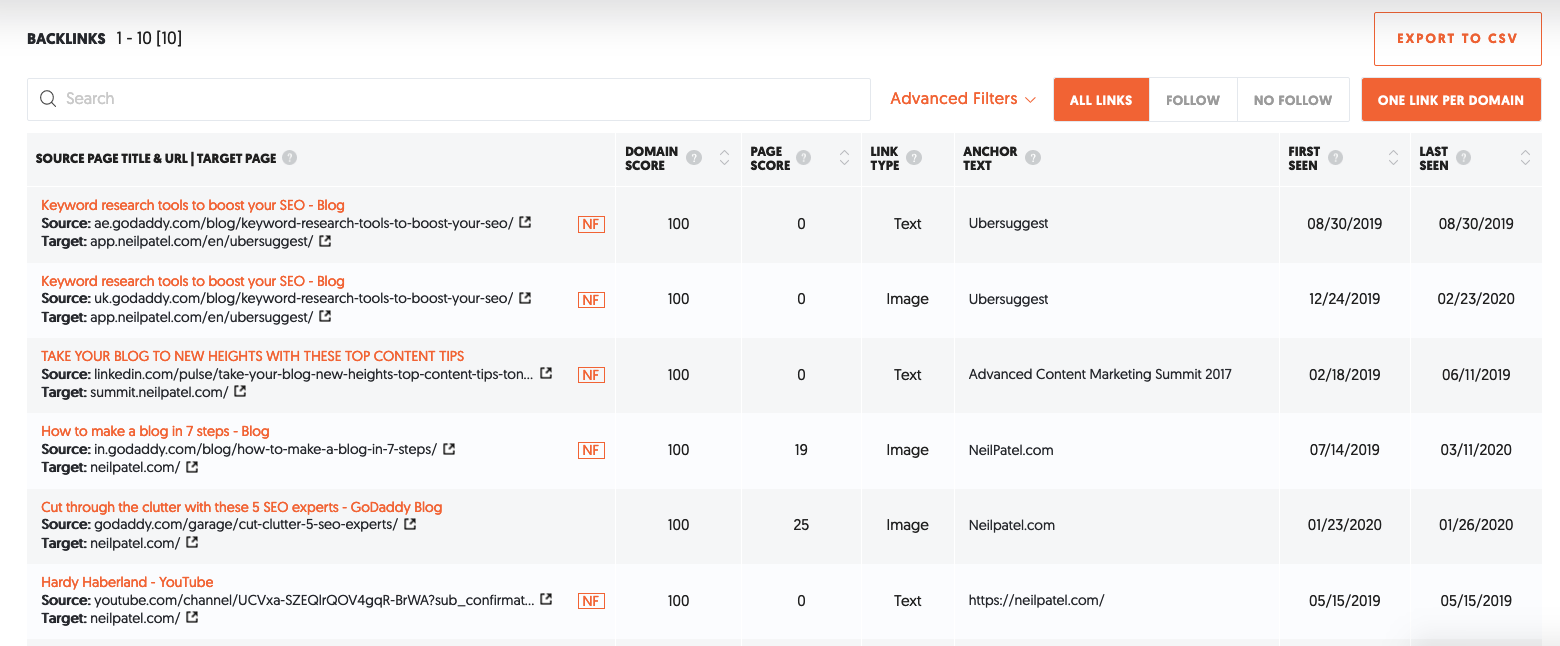Open target icon in How to make a blog row
1560x646 pixels.
[x=192, y=467]
